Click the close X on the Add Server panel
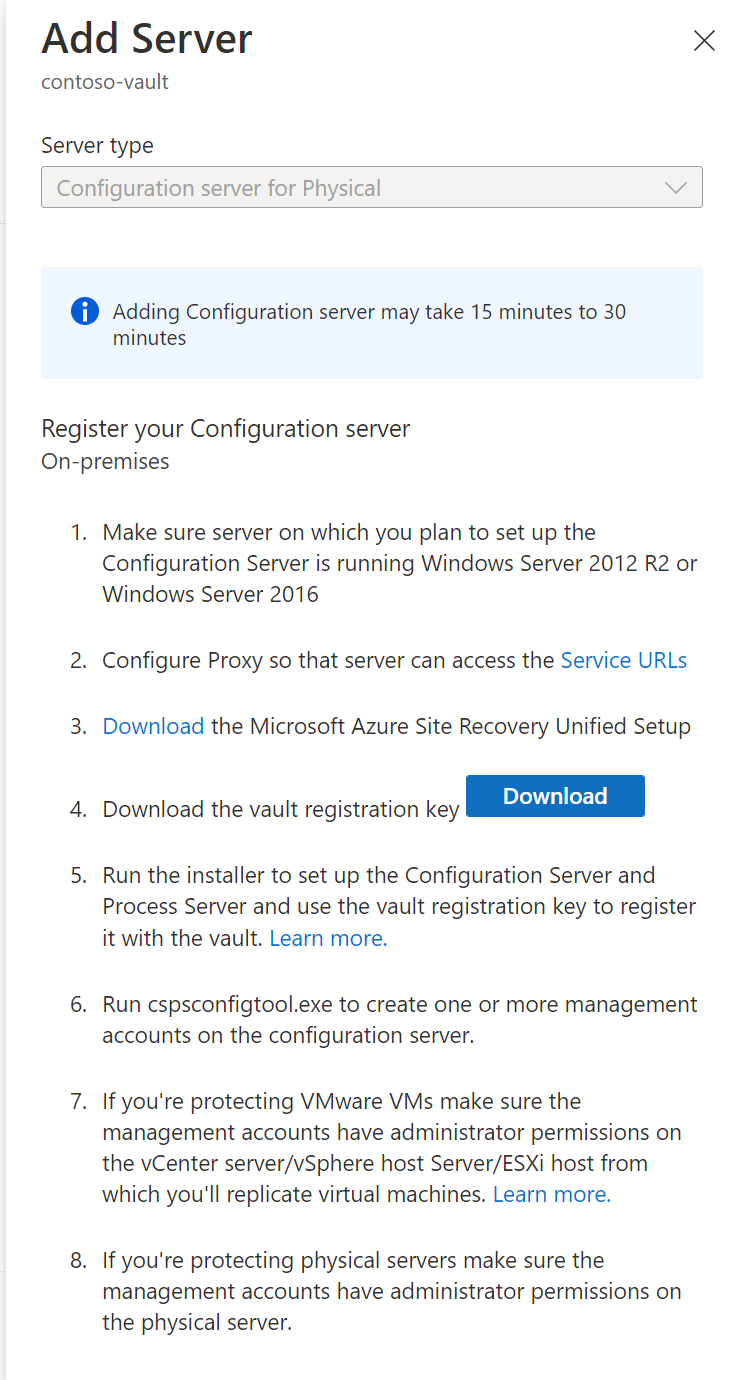The height and width of the screenshot is (1380, 731). coord(704,41)
